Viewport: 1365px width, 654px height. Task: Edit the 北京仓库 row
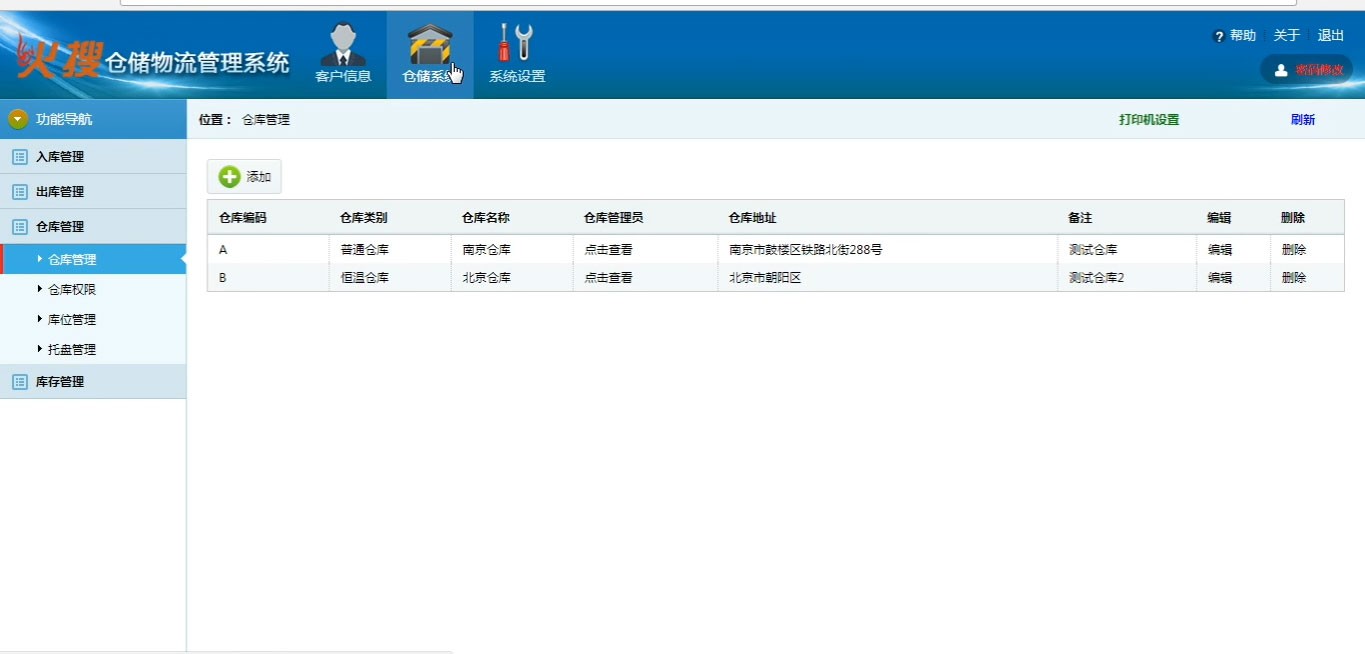(1219, 278)
